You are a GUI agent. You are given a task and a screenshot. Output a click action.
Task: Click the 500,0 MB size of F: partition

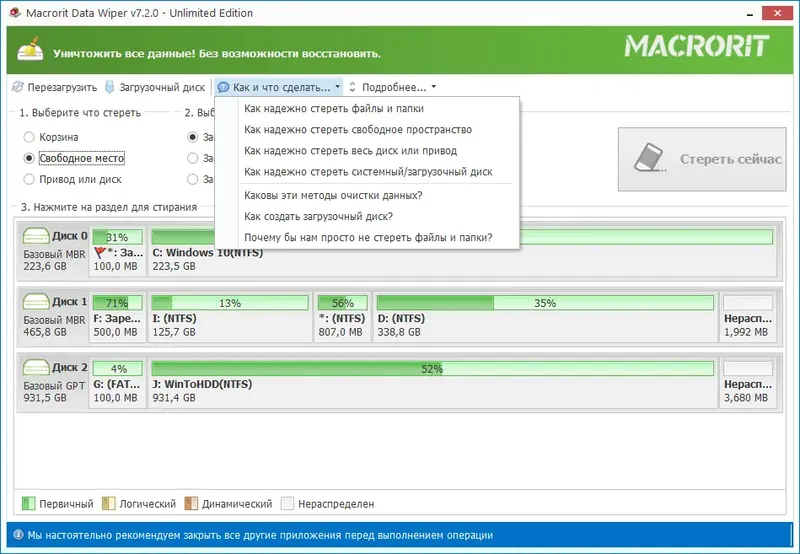pos(115,332)
